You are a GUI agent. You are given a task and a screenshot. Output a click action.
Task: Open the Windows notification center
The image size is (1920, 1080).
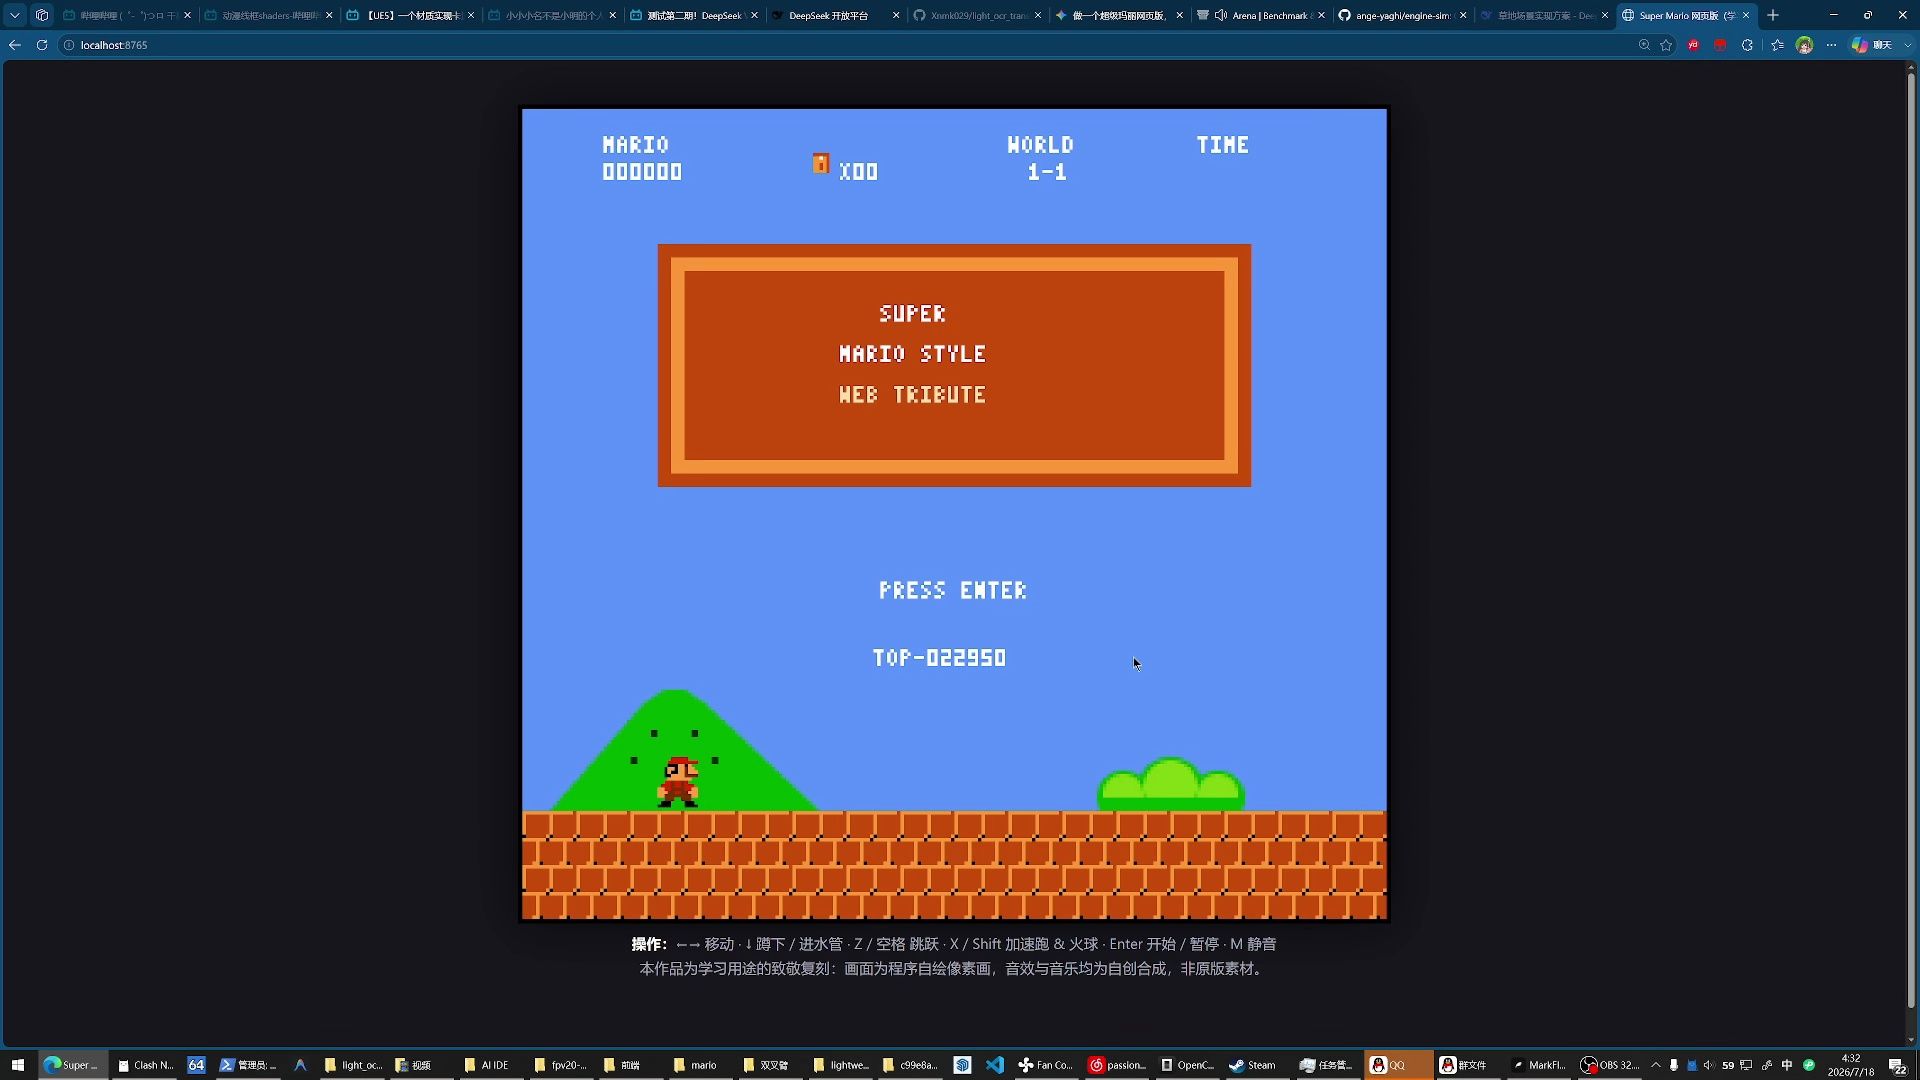click(1897, 1065)
